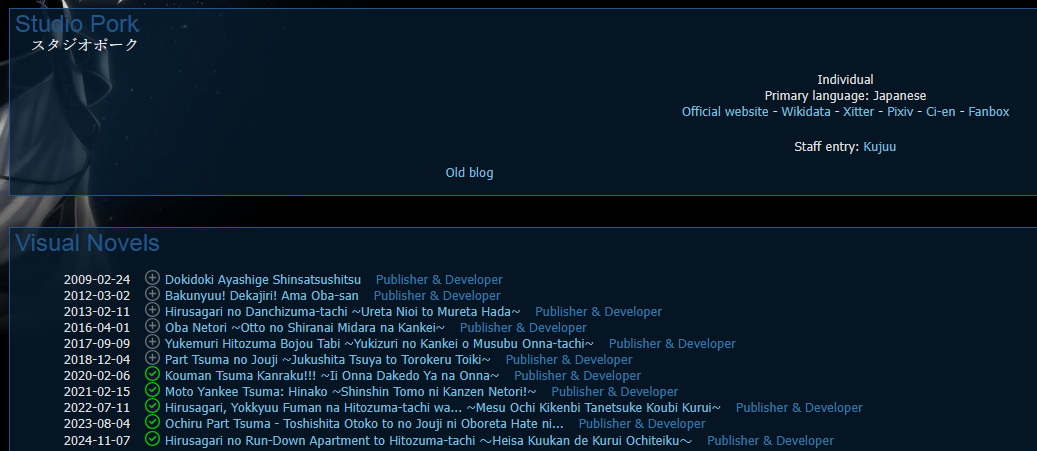Click plus icon for Hirusagari no Danchizuma-tachi

click(153, 310)
